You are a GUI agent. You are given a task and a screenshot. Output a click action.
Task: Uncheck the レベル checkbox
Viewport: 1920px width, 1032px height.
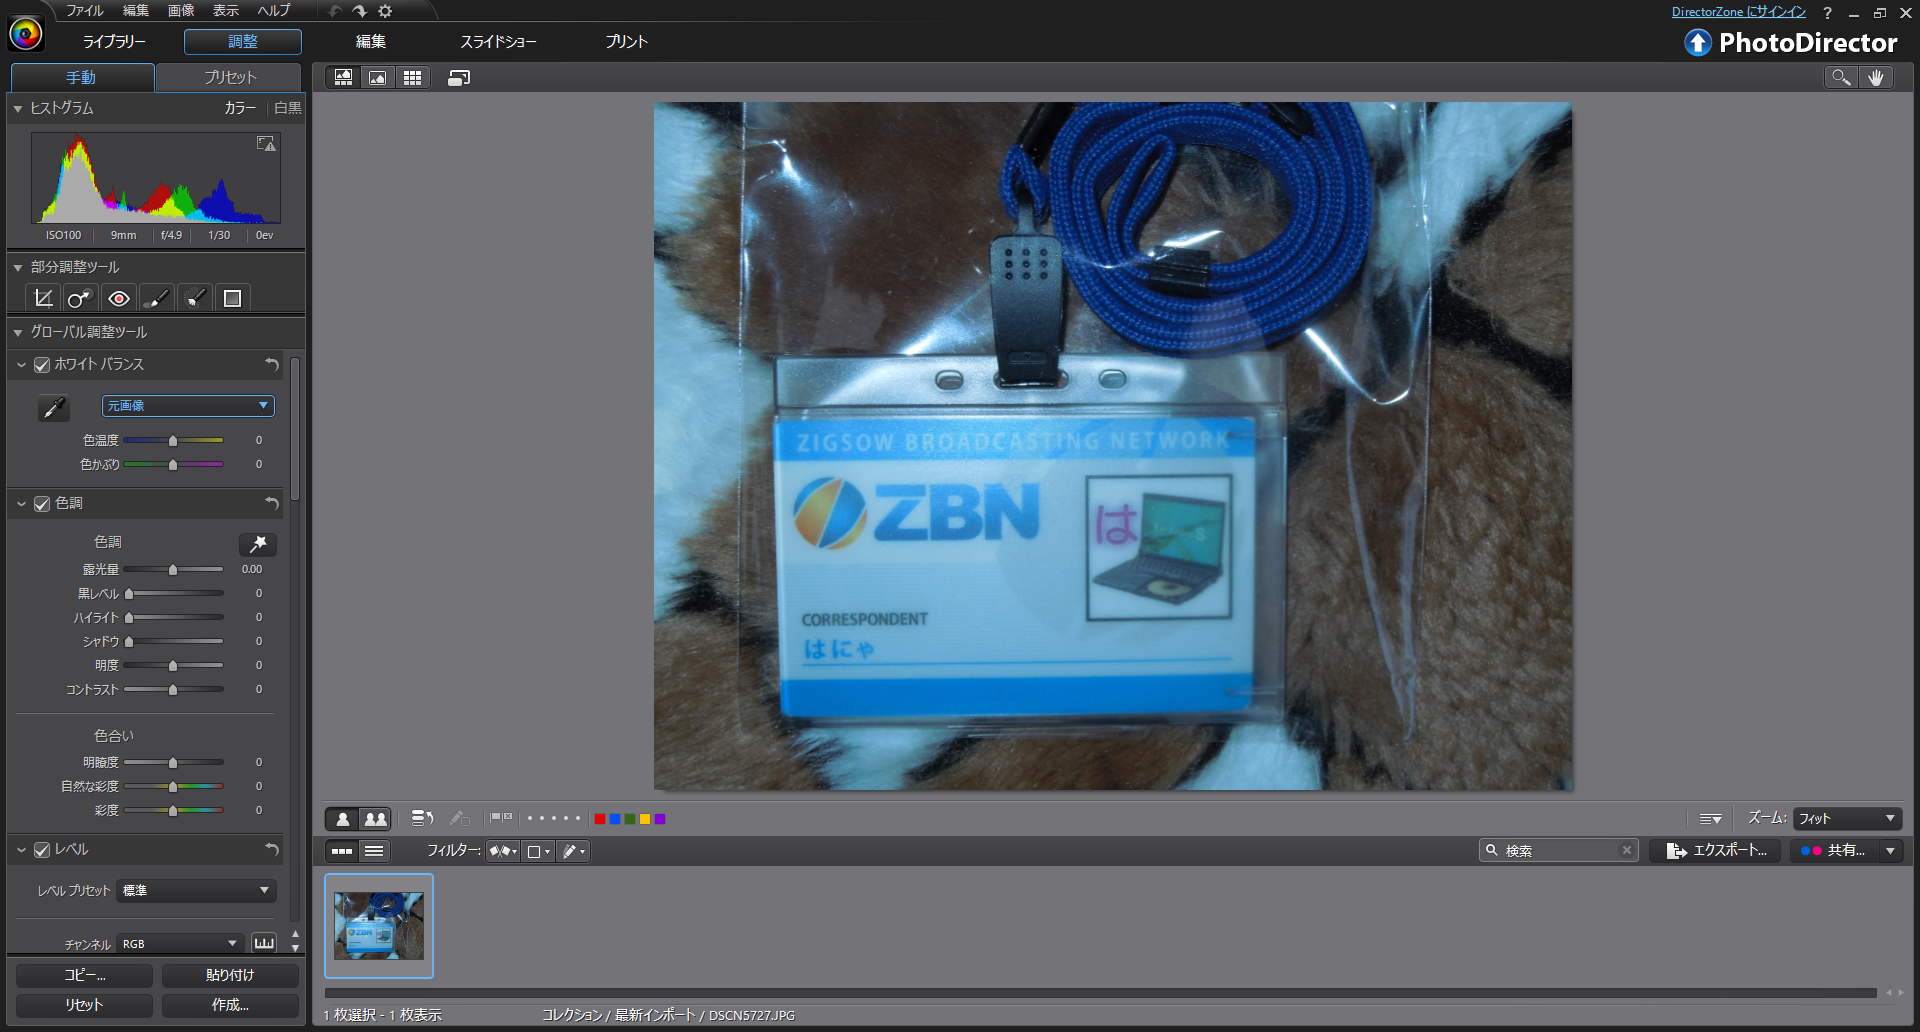42,850
